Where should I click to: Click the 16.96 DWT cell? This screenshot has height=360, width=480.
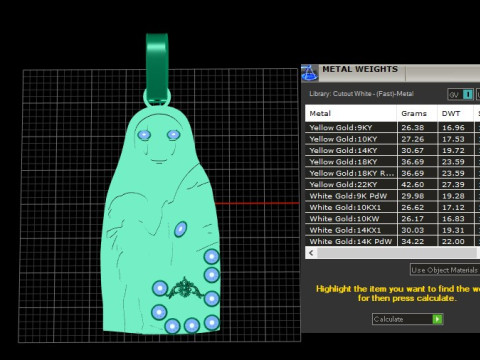455,127
